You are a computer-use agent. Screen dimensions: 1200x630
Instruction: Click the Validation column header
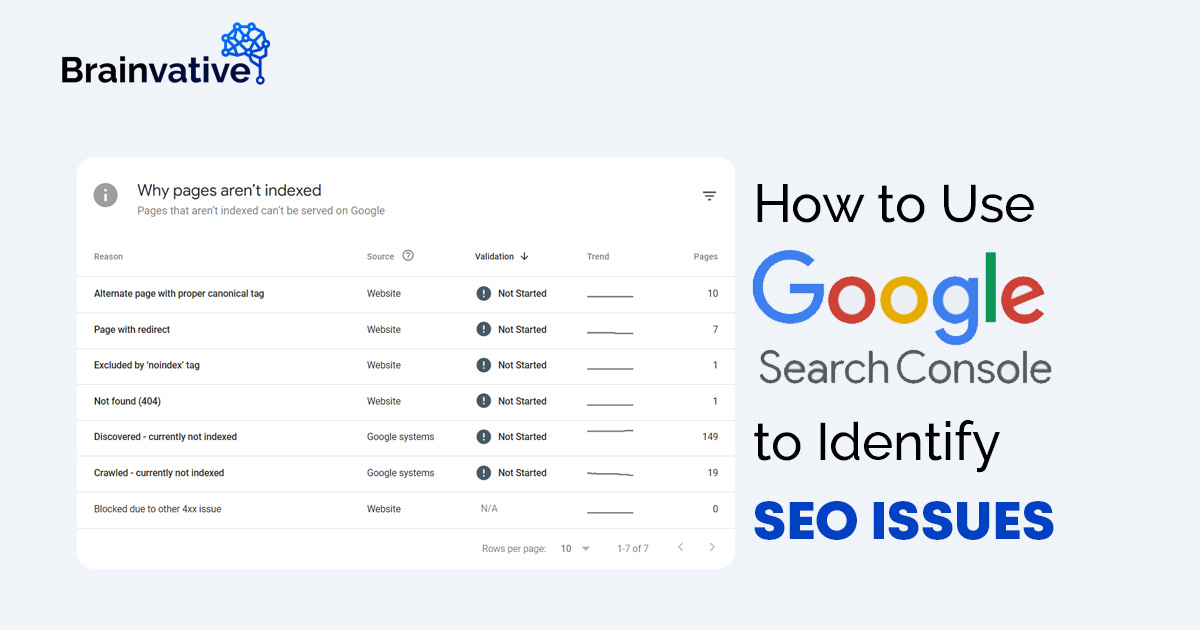click(494, 257)
